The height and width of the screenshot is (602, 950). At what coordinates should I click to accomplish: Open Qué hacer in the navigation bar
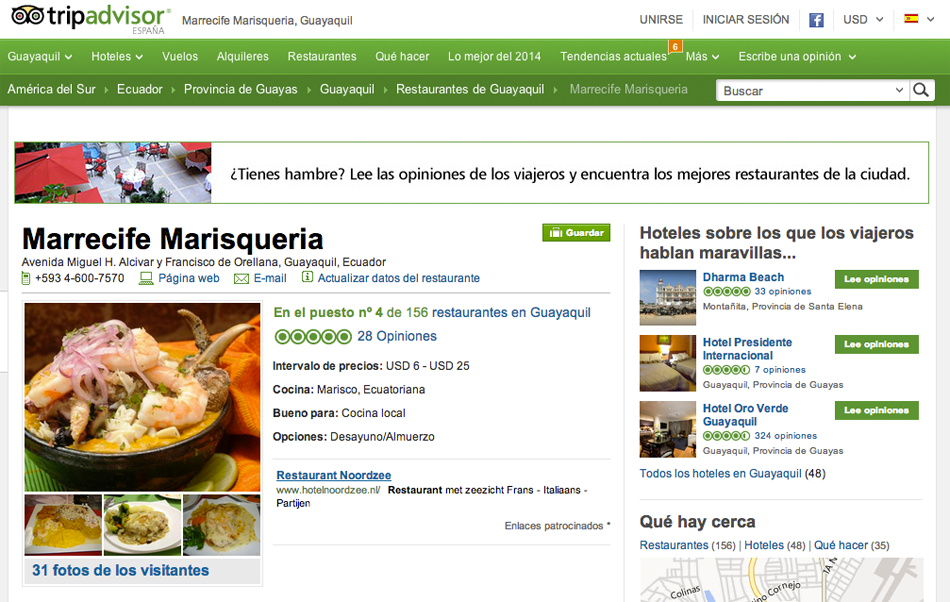click(402, 56)
